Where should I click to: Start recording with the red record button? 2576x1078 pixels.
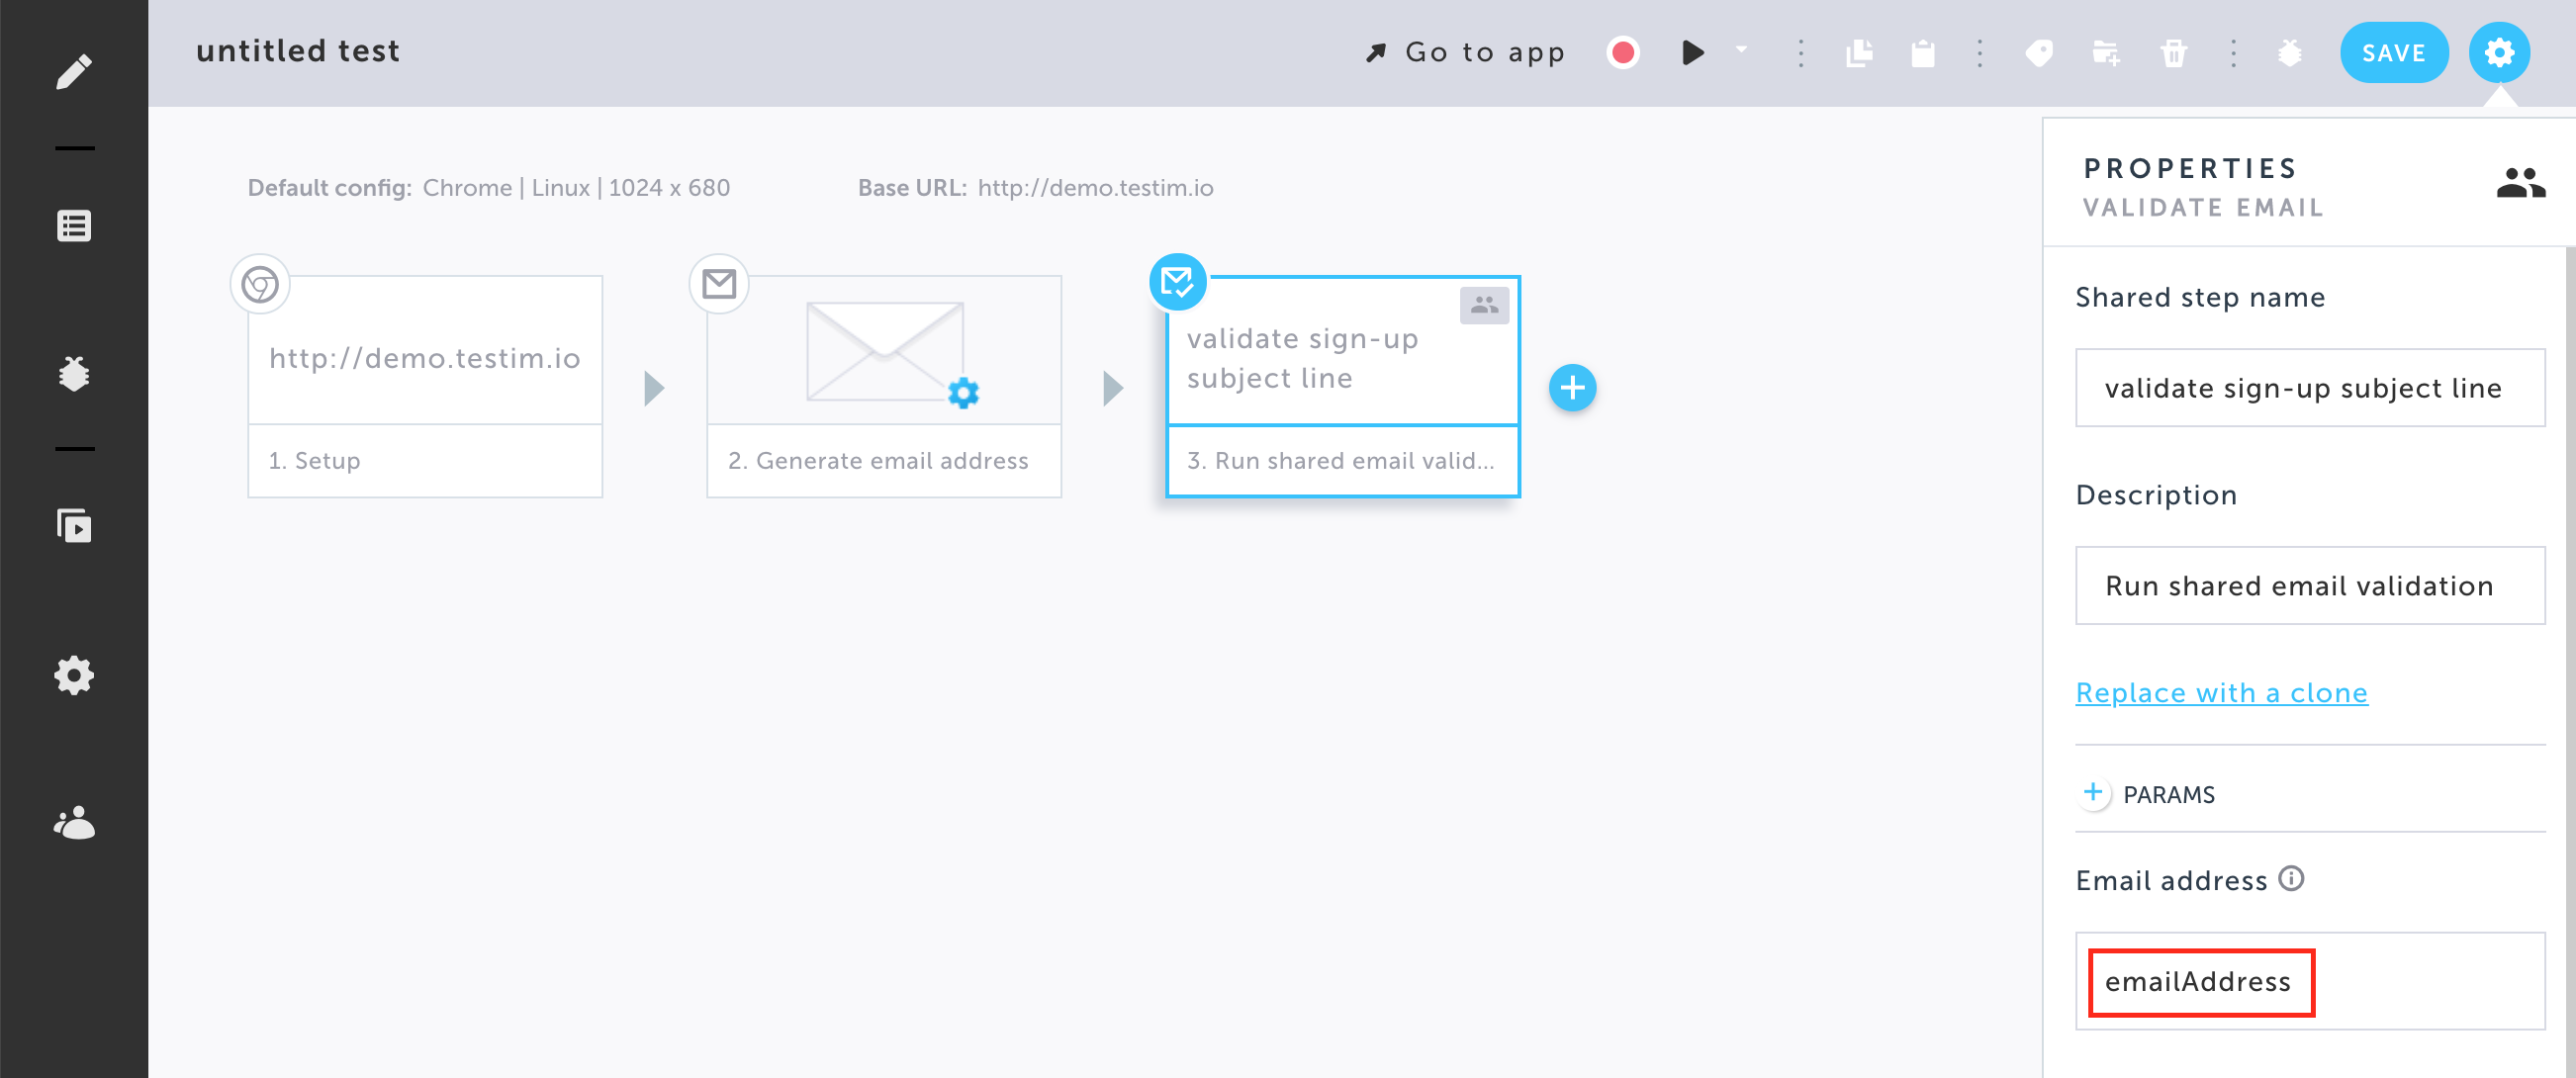tap(1623, 52)
